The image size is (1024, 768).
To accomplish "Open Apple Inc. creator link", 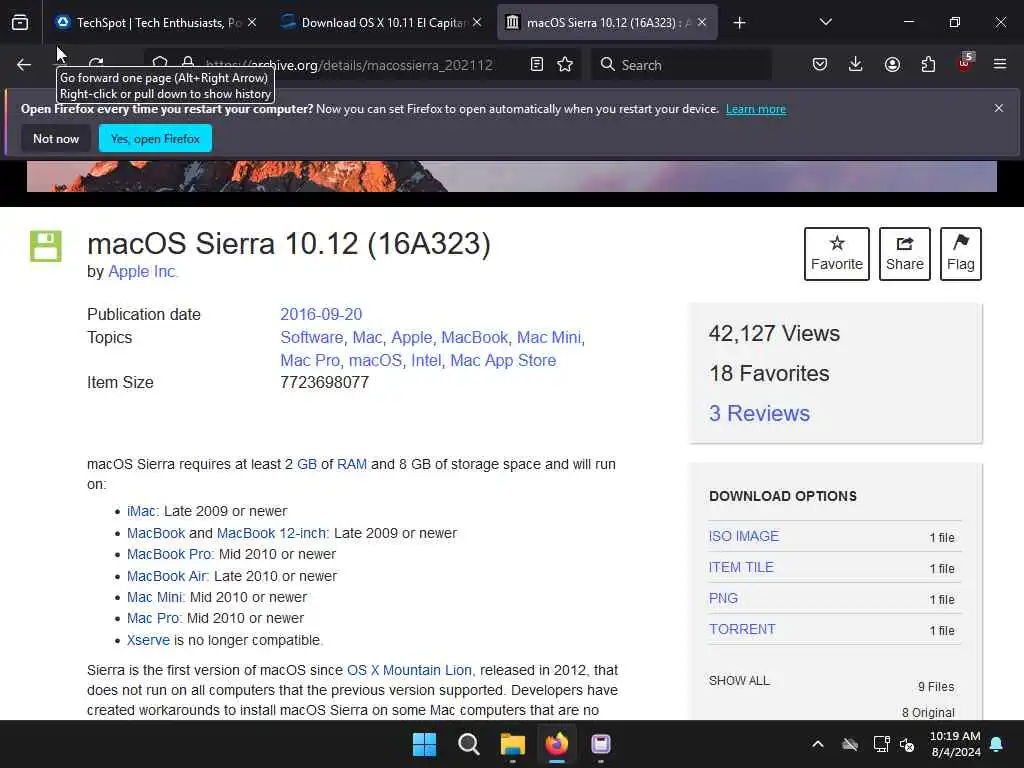I will 142,272.
